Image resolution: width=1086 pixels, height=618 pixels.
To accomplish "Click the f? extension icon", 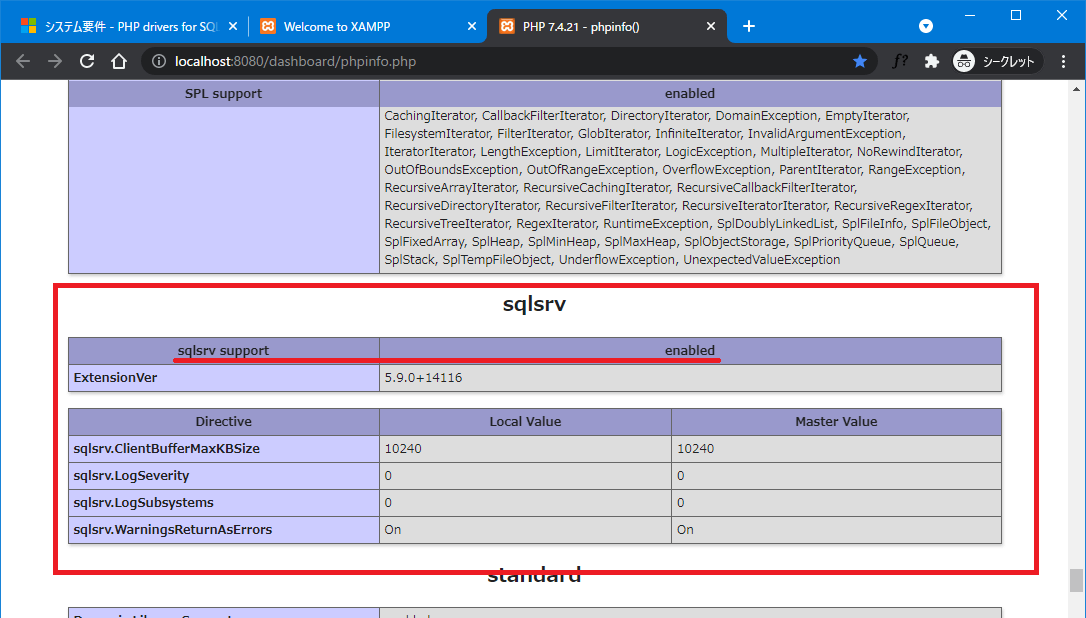I will [x=900, y=61].
